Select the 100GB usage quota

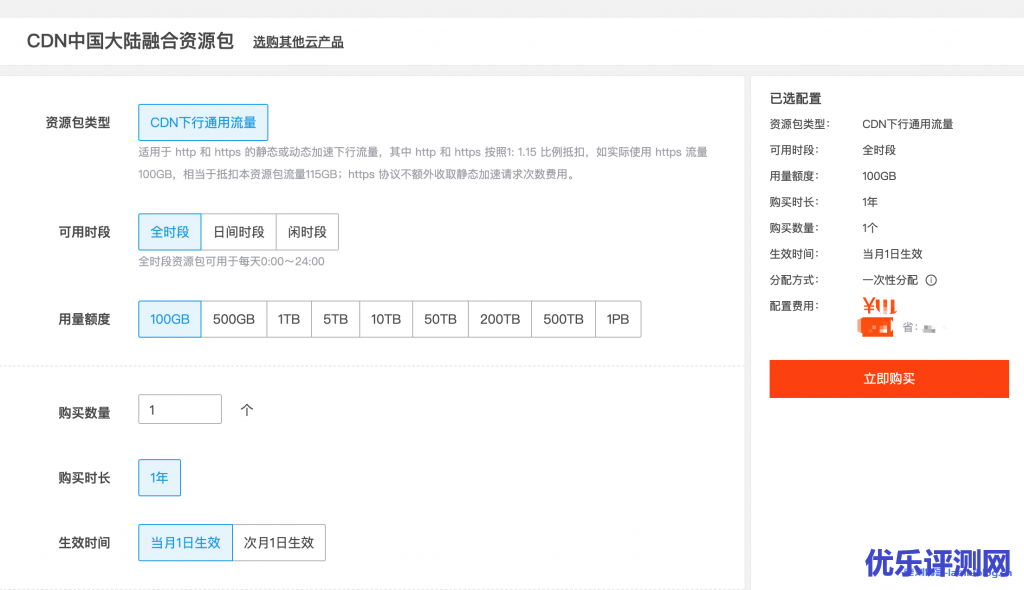170,319
